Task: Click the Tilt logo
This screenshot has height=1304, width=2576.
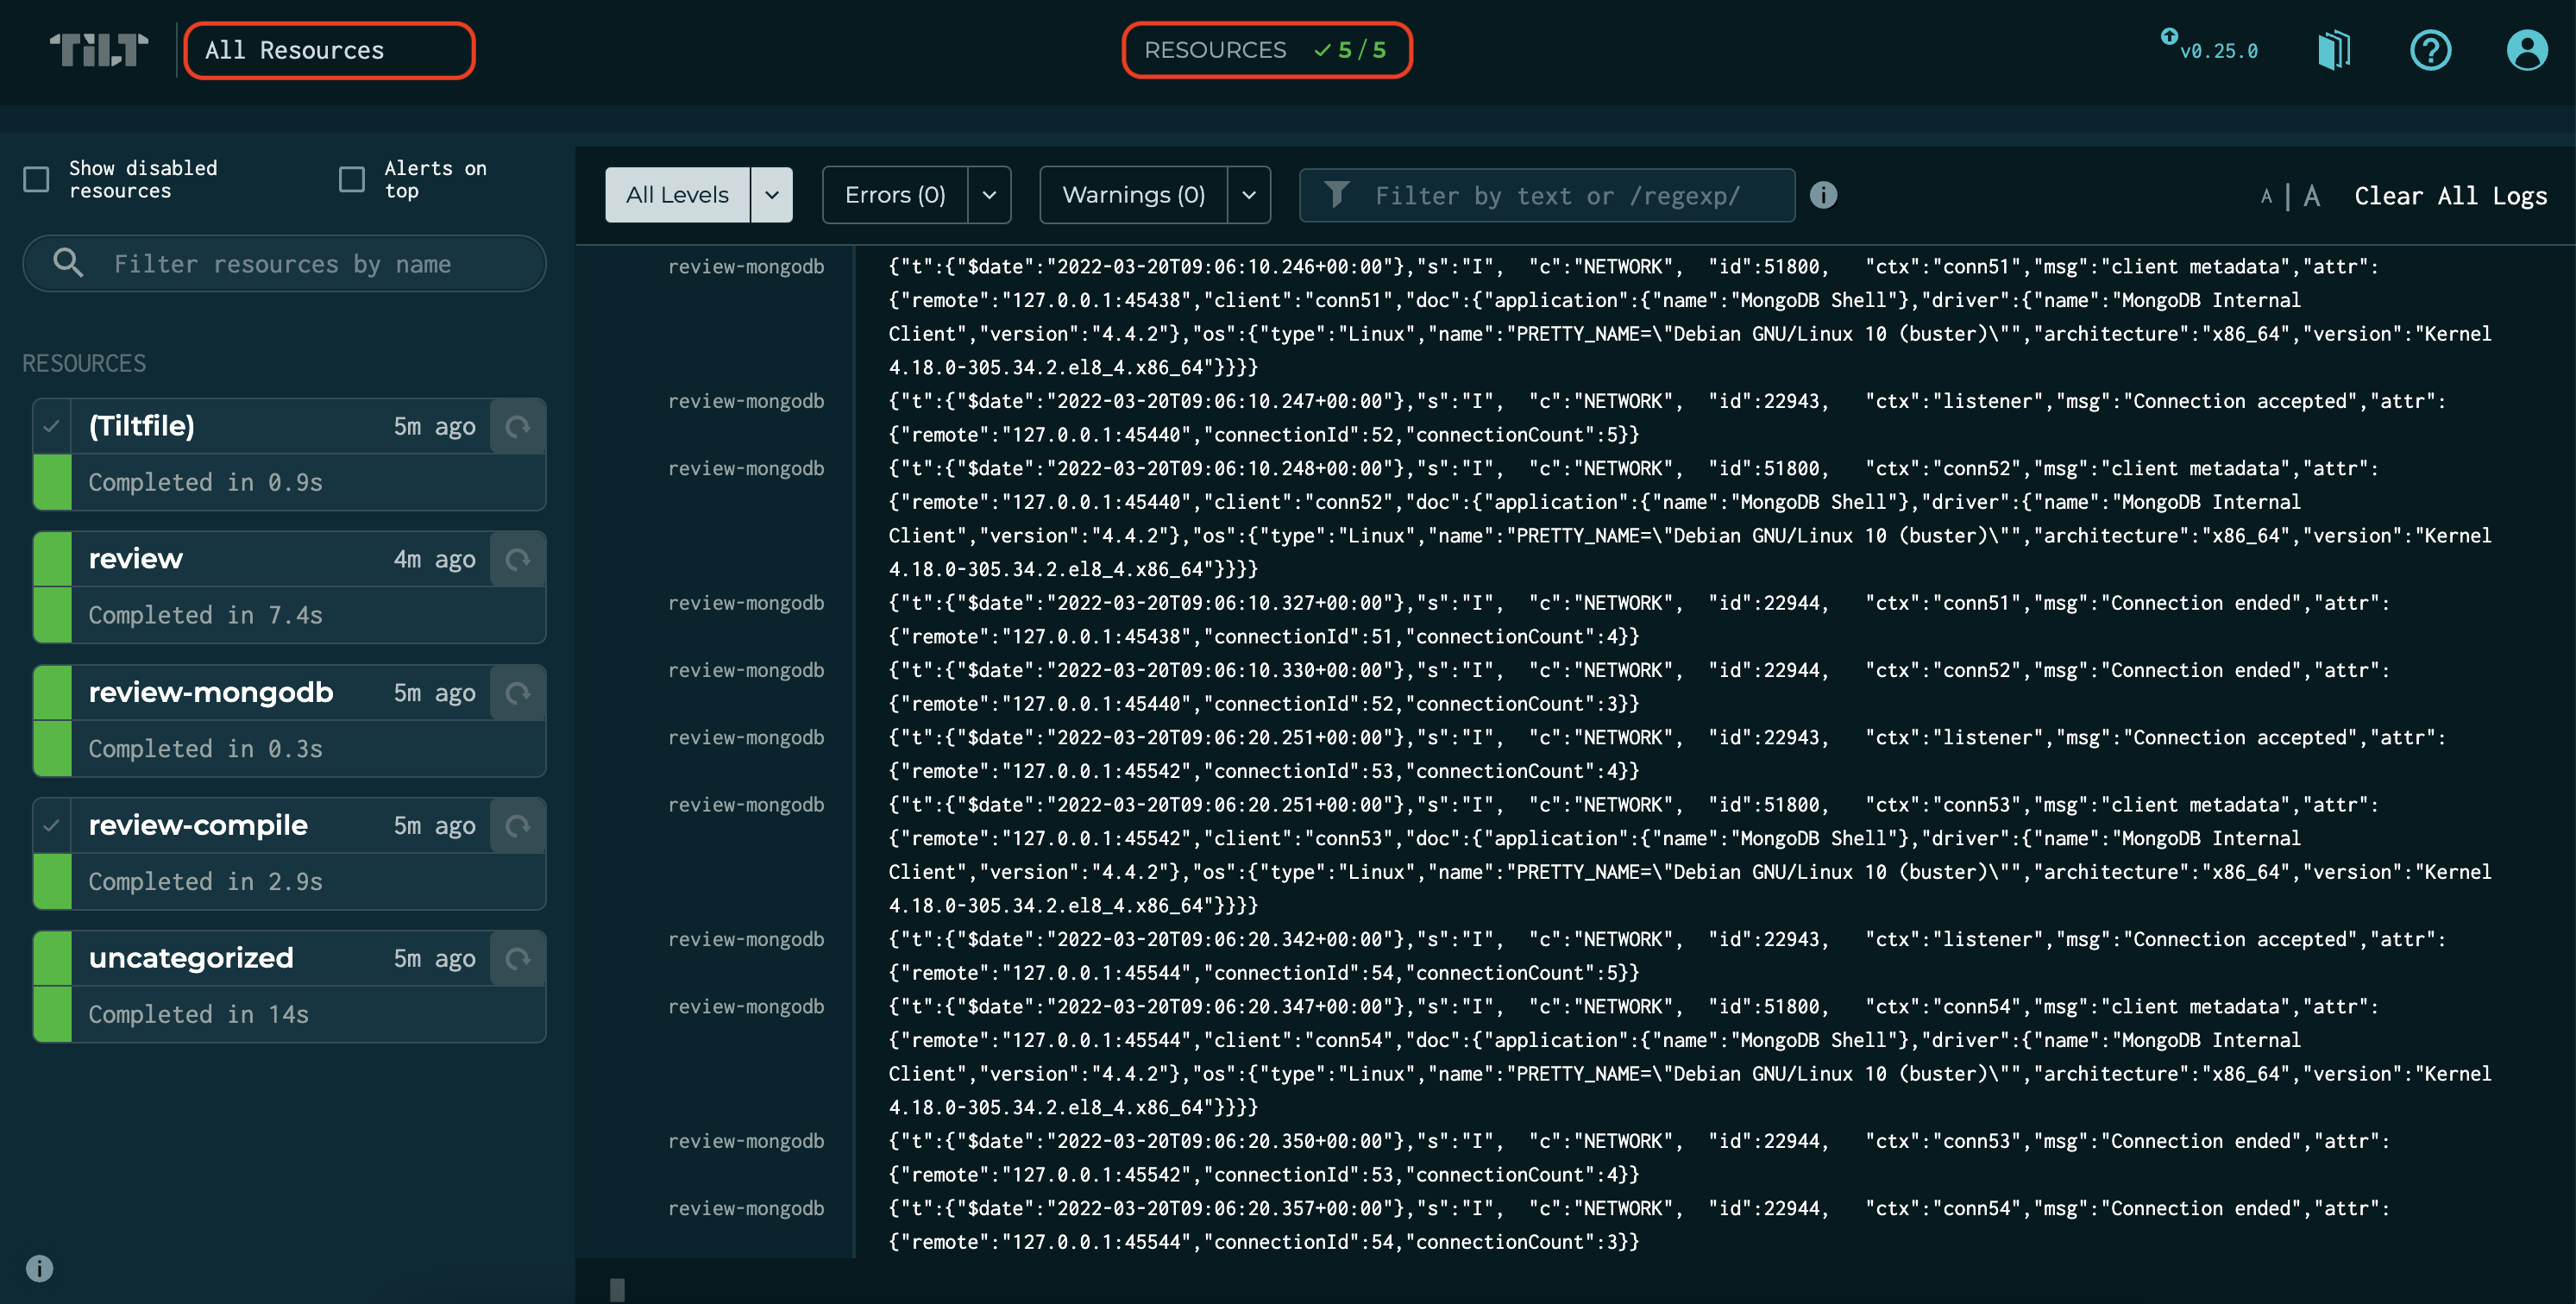Action: pyautogui.click(x=98, y=49)
